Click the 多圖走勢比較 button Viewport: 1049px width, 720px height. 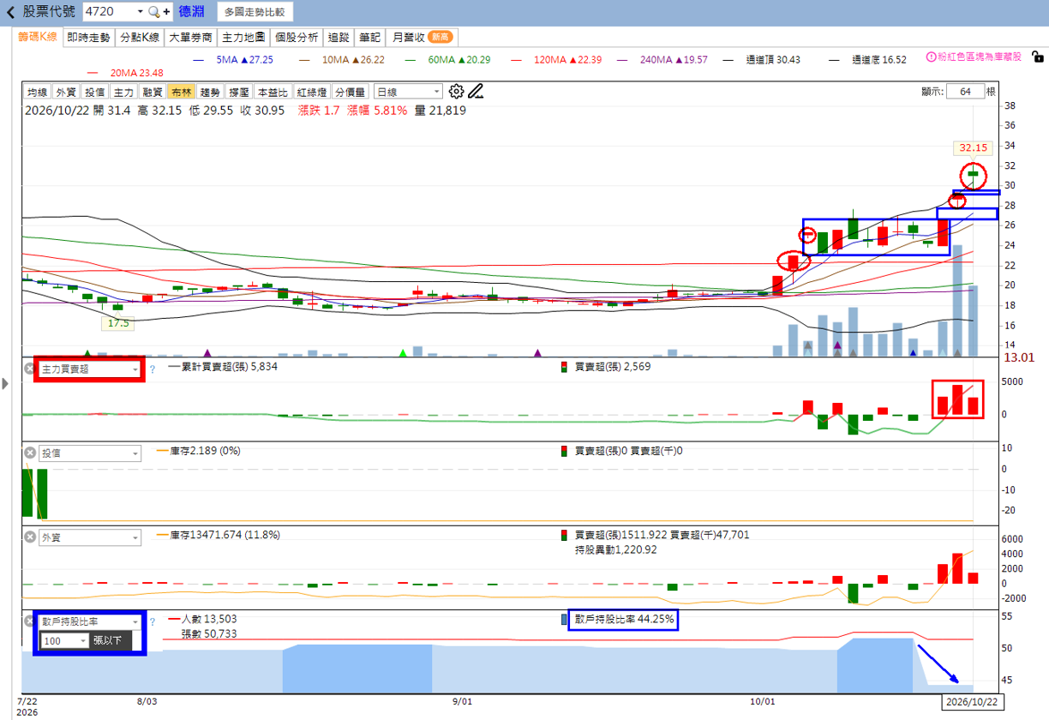tap(254, 12)
